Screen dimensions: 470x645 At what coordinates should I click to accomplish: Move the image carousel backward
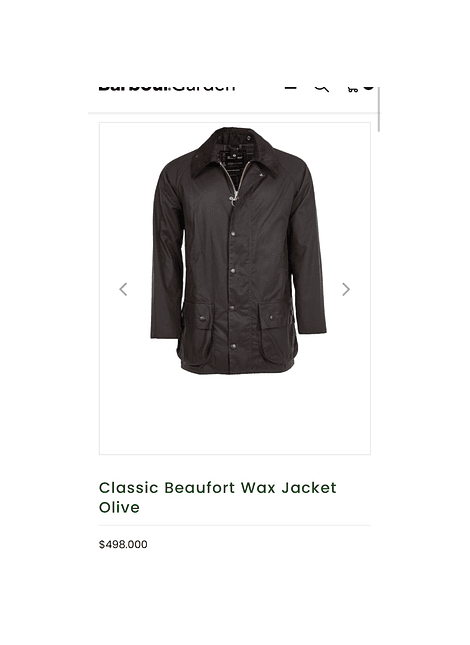[123, 290]
